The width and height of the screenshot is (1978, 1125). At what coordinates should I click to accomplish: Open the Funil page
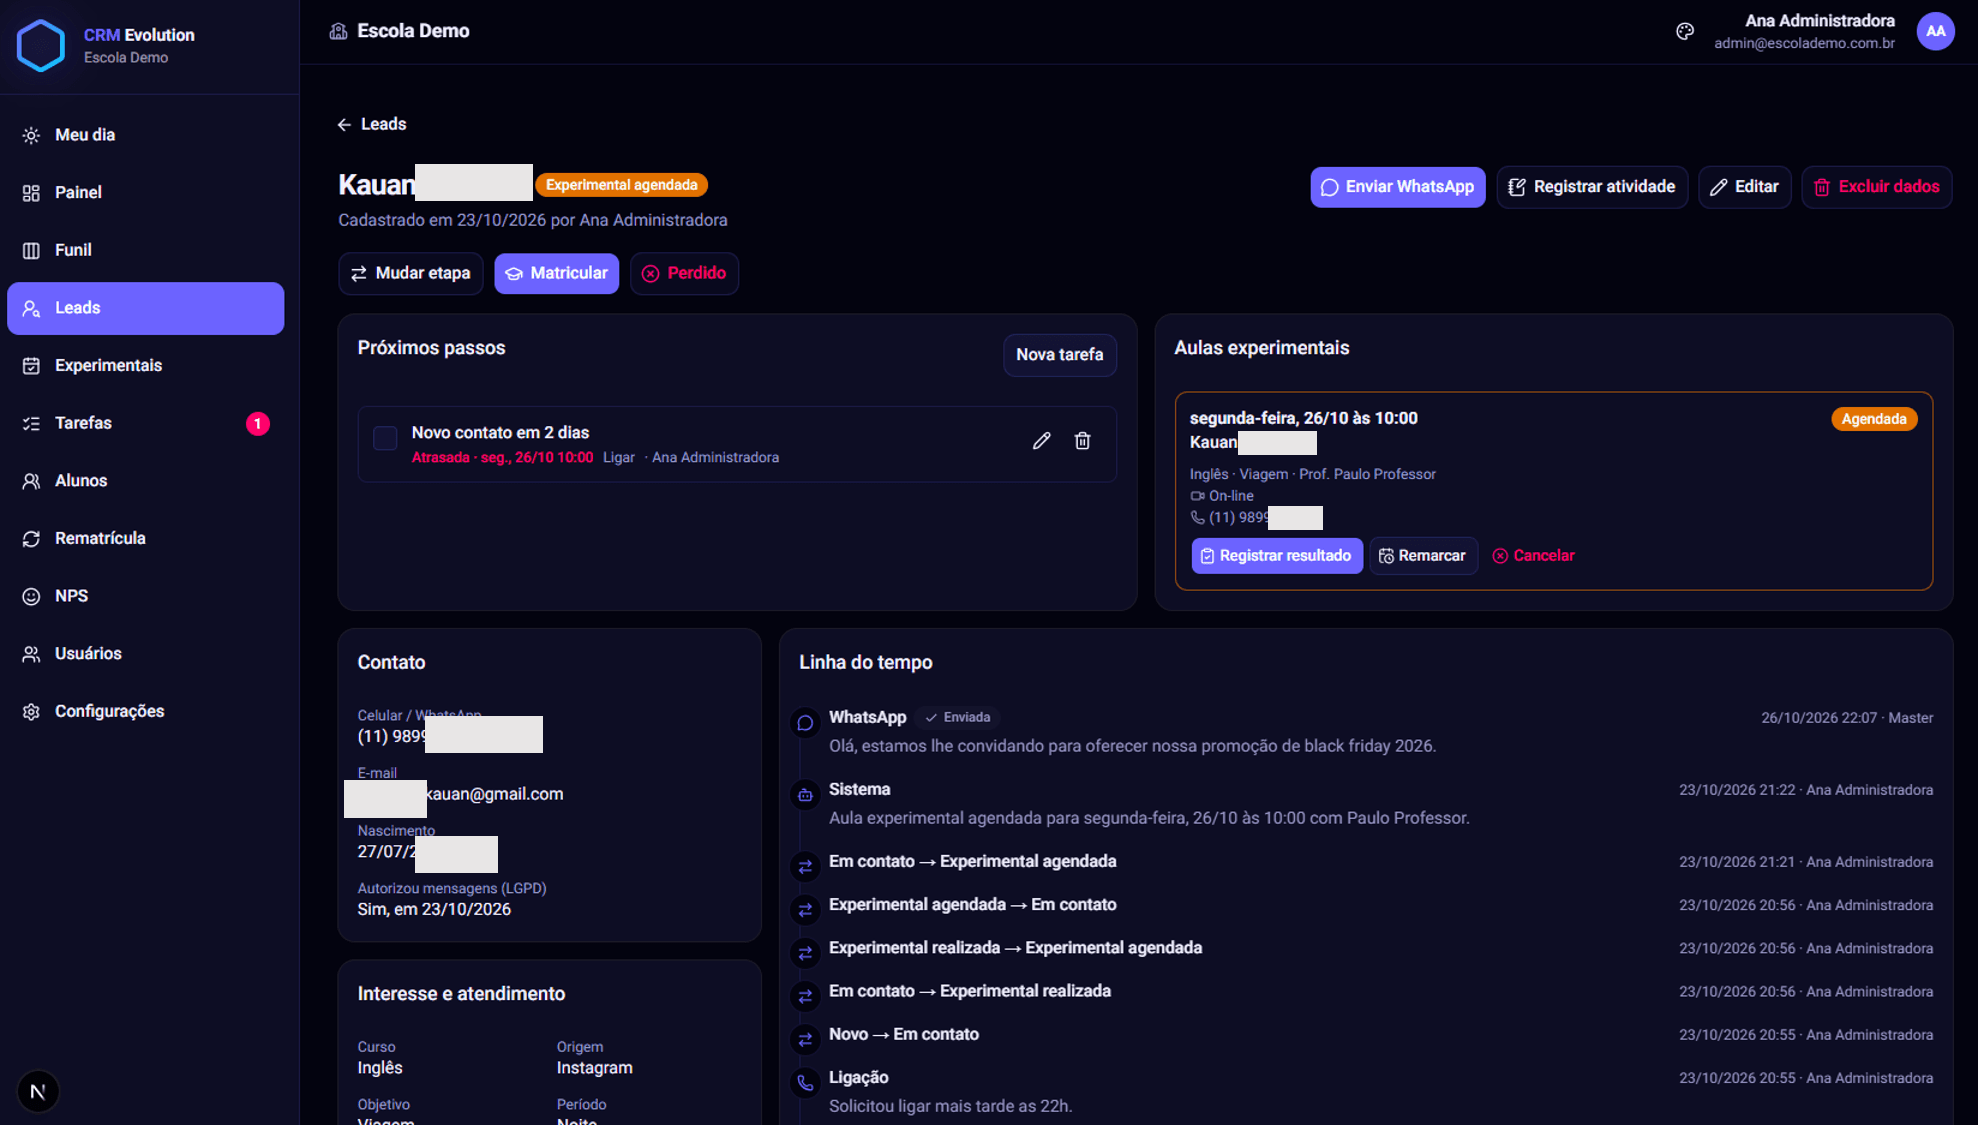[x=146, y=250]
